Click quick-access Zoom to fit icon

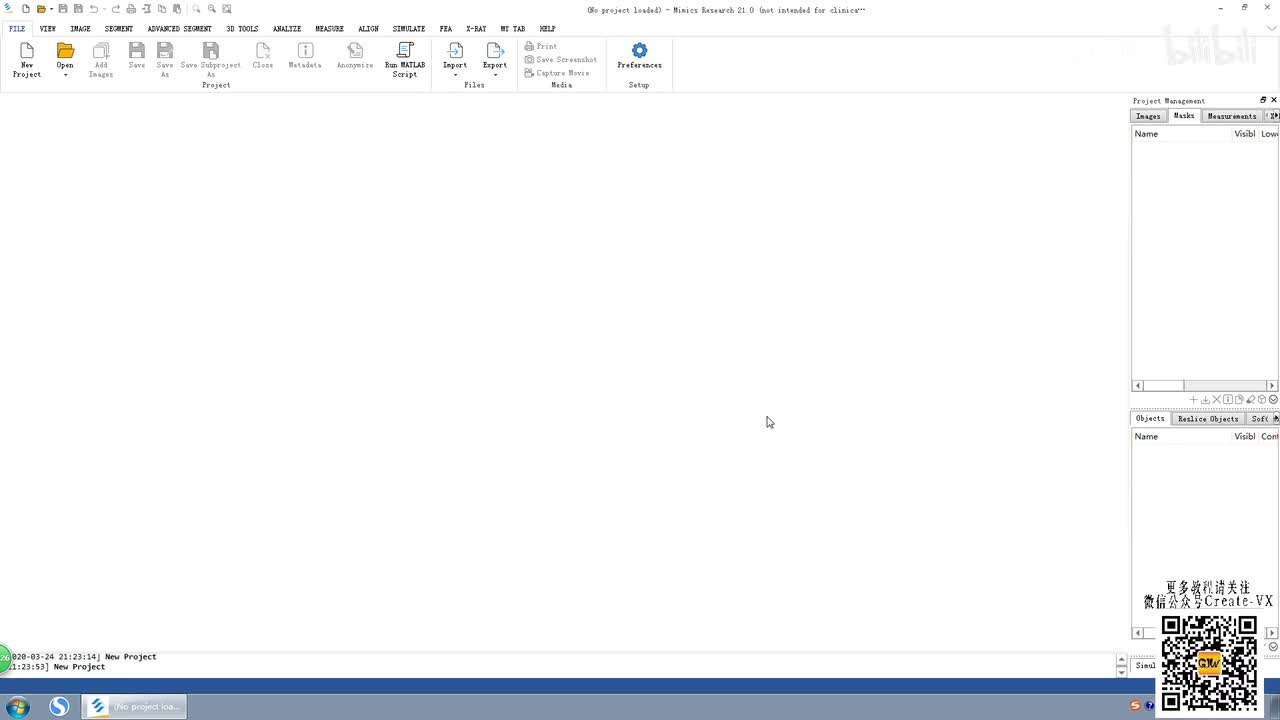click(227, 9)
